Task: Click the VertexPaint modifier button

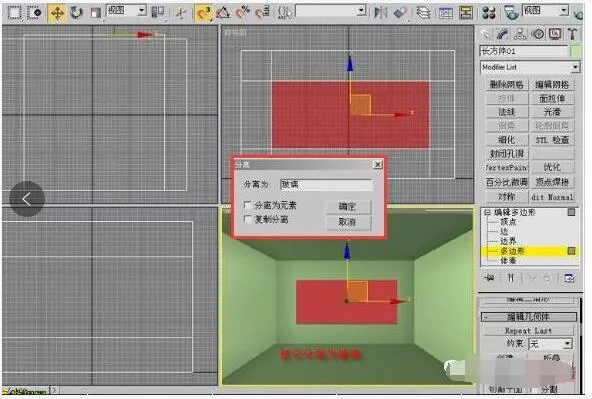Action: pos(506,167)
